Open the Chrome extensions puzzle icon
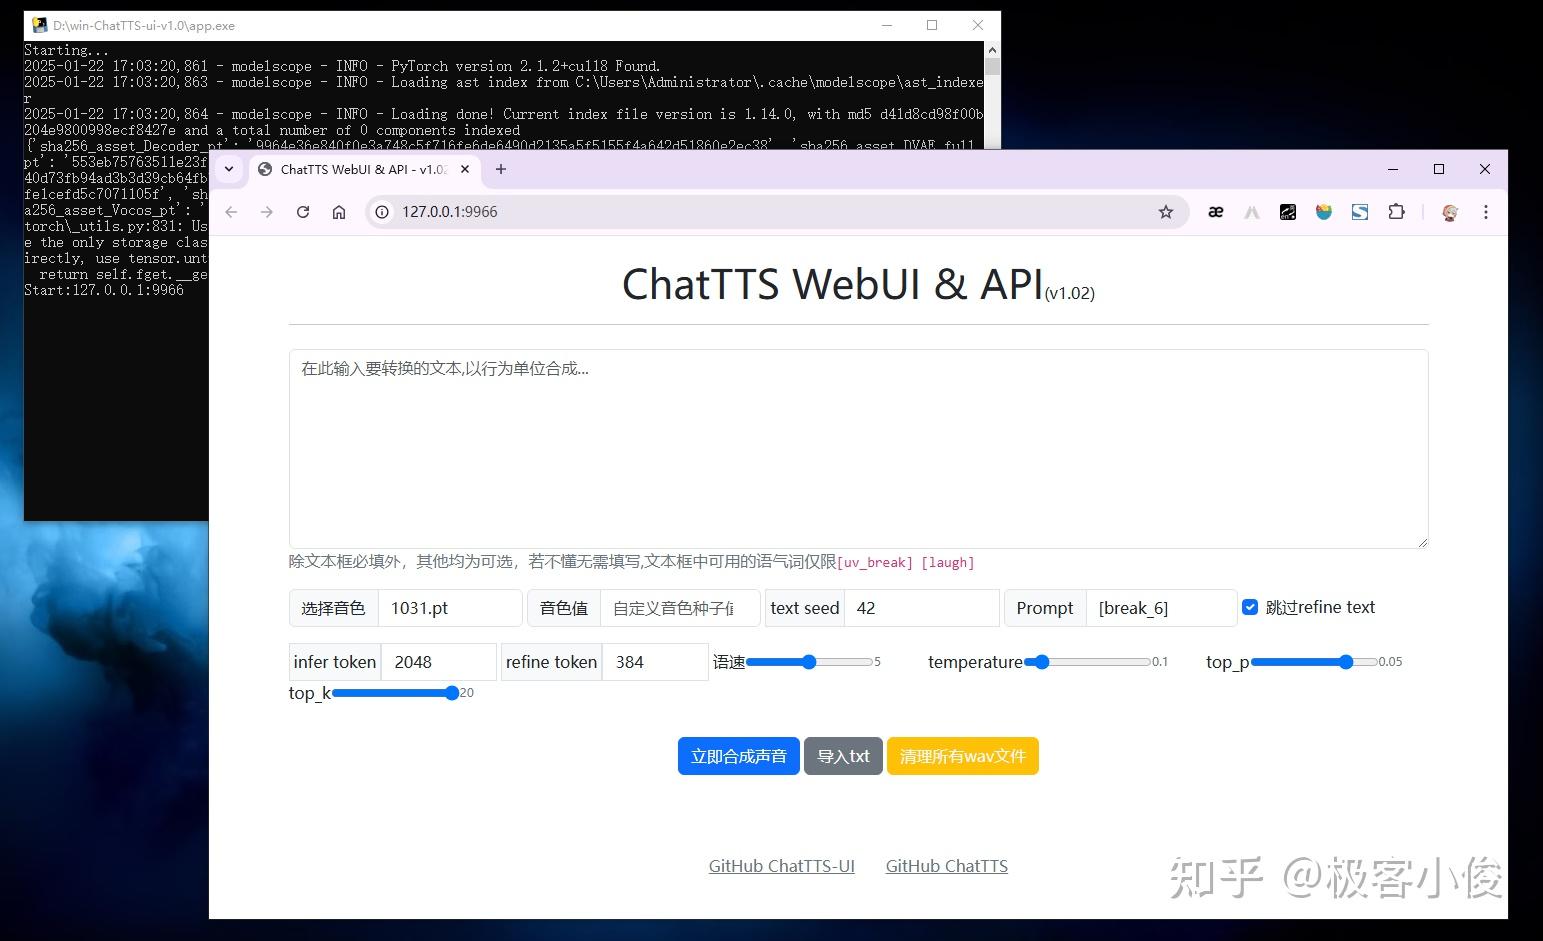The image size is (1543, 941). pyautogui.click(x=1396, y=212)
